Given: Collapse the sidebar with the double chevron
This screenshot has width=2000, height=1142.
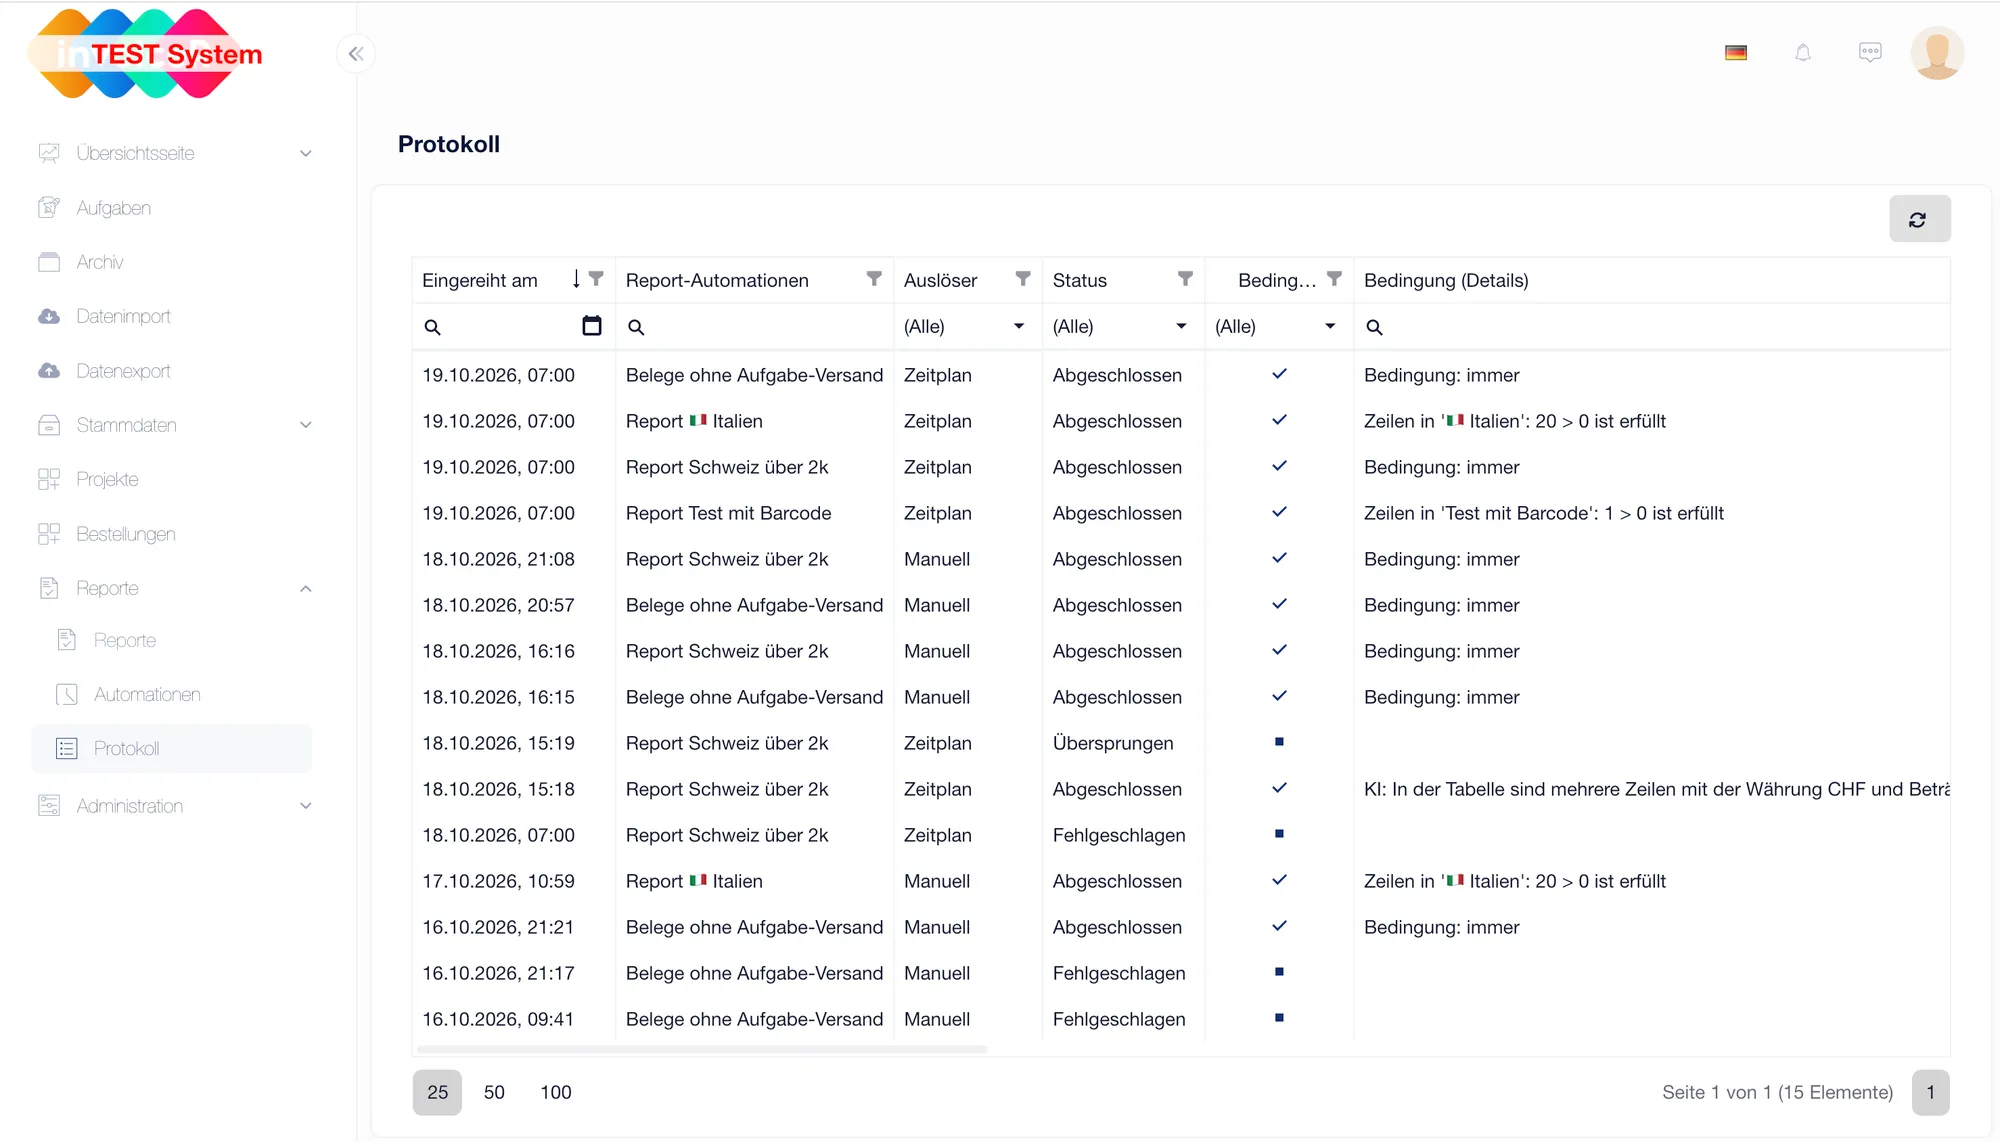Looking at the screenshot, I should coord(356,54).
